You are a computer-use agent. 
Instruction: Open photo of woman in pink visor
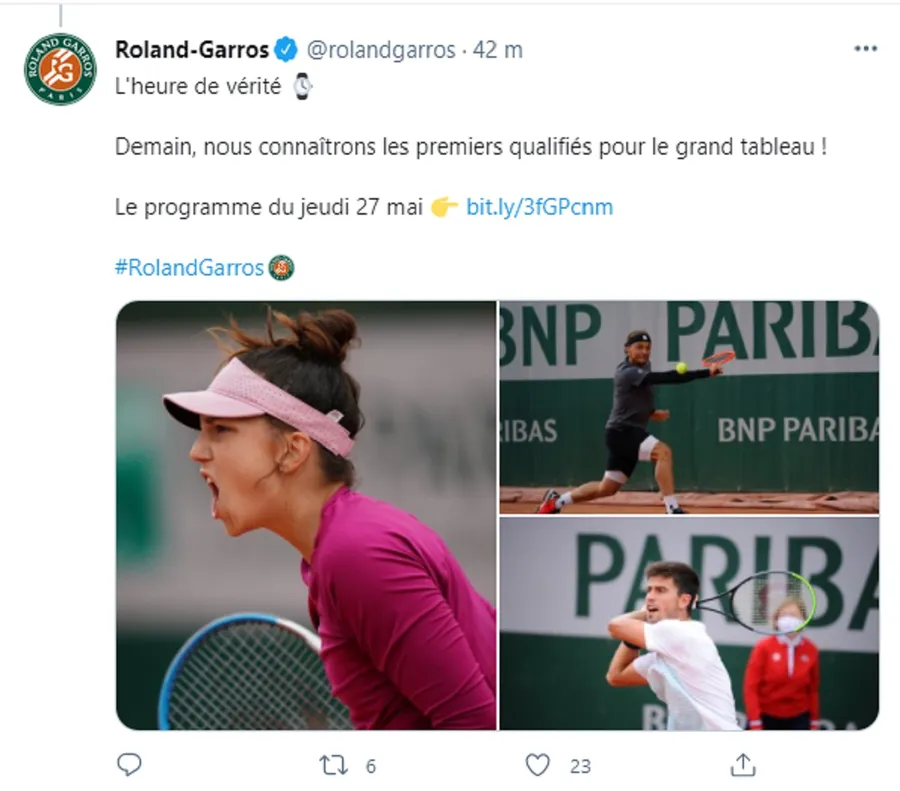pyautogui.click(x=306, y=515)
